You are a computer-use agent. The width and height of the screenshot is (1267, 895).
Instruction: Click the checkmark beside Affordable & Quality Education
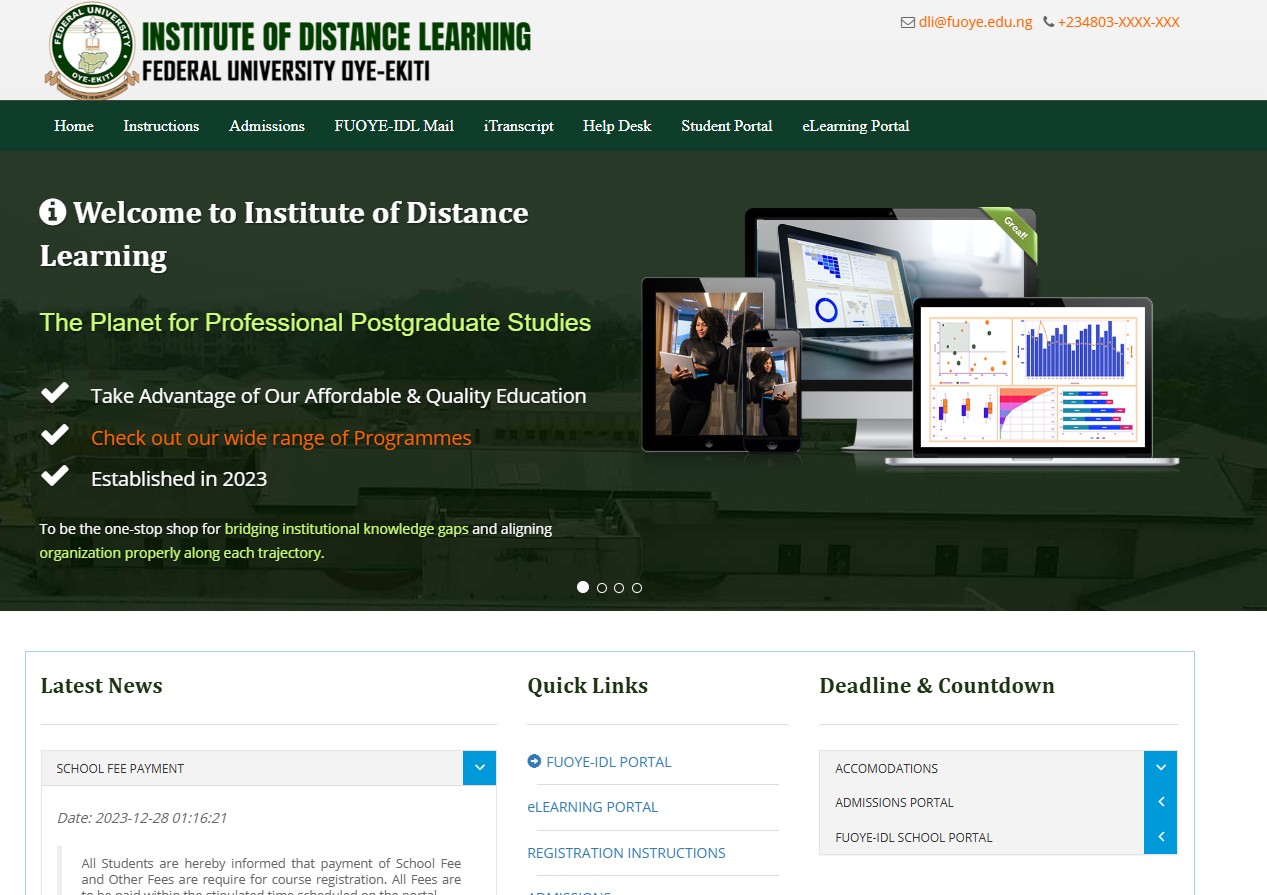pyautogui.click(x=55, y=393)
